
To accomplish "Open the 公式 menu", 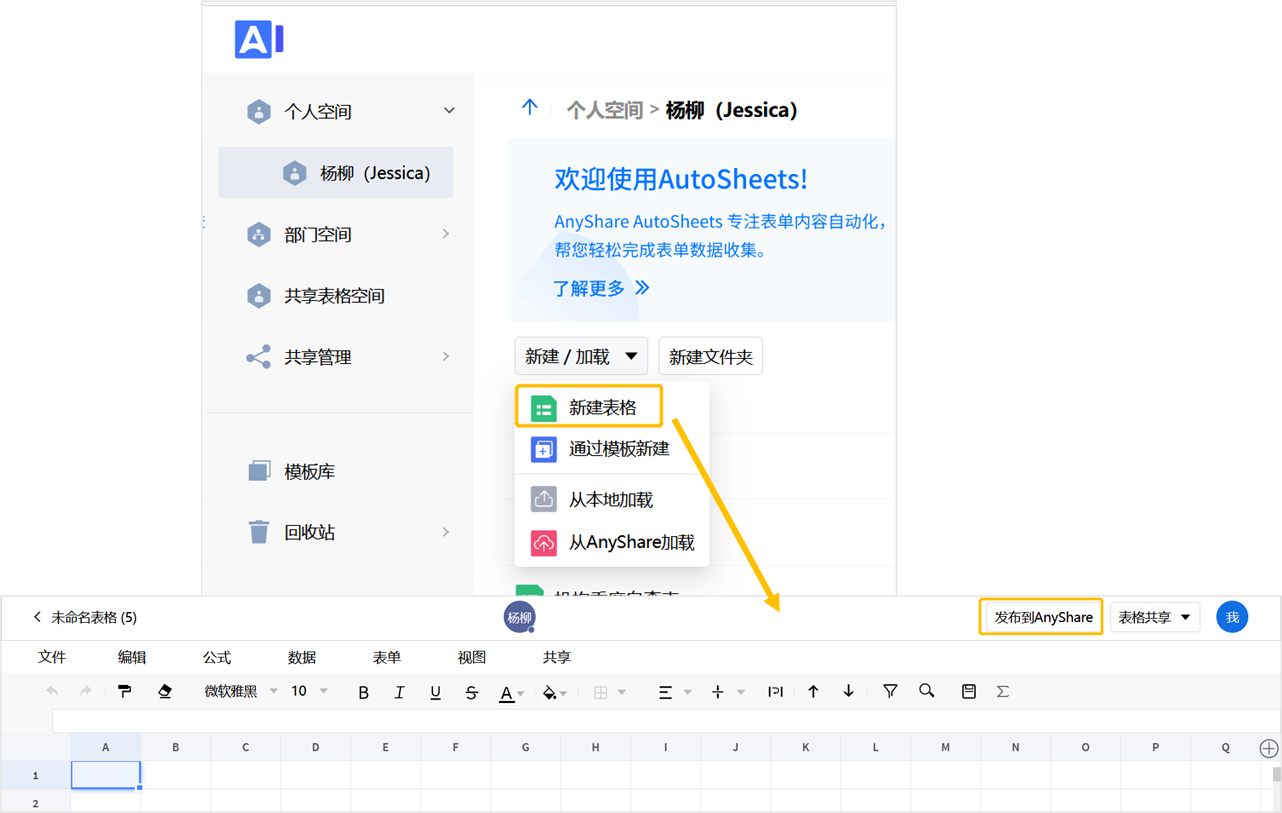I will 217,657.
